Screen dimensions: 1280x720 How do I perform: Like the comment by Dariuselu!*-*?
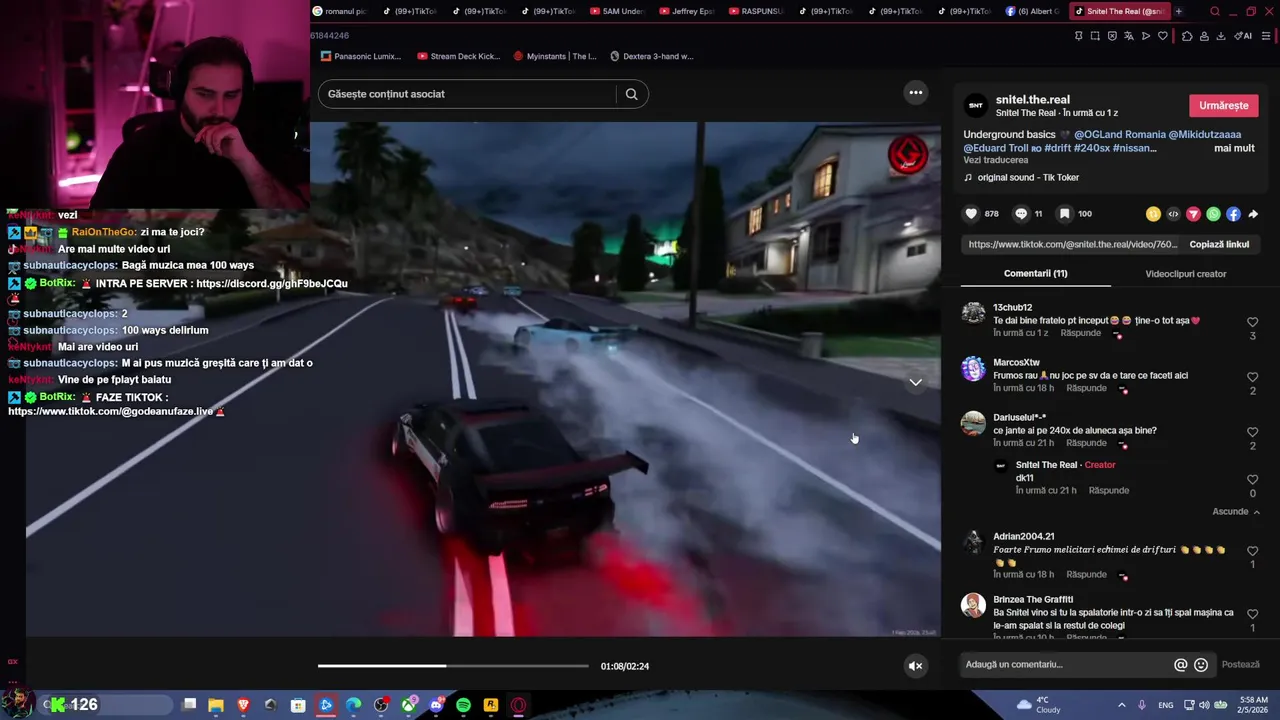1252,432
